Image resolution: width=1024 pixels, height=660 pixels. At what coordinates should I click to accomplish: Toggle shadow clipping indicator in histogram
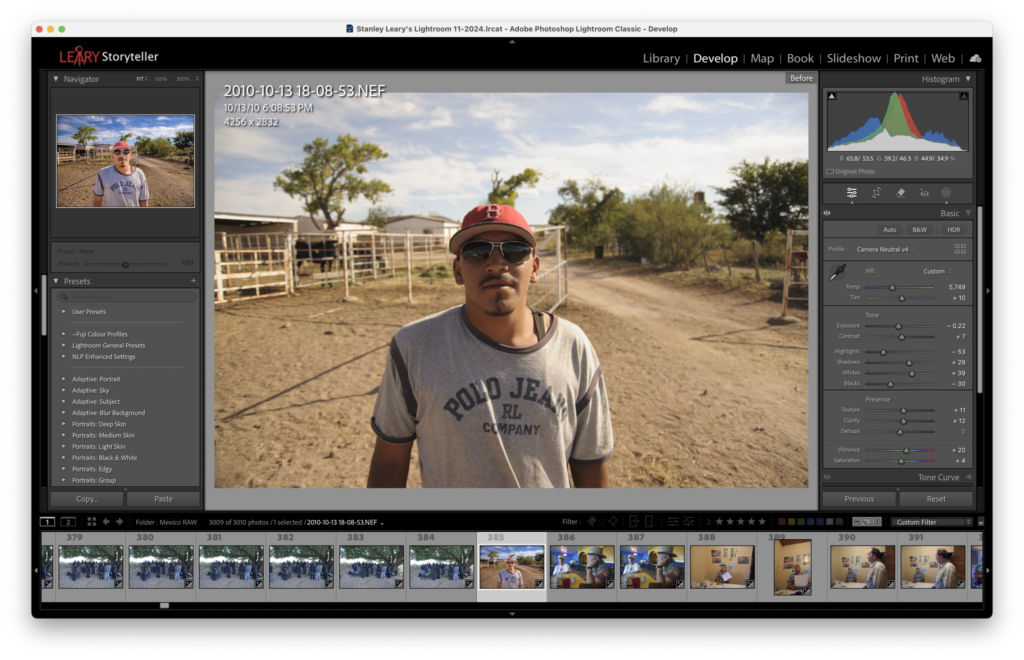tap(832, 96)
